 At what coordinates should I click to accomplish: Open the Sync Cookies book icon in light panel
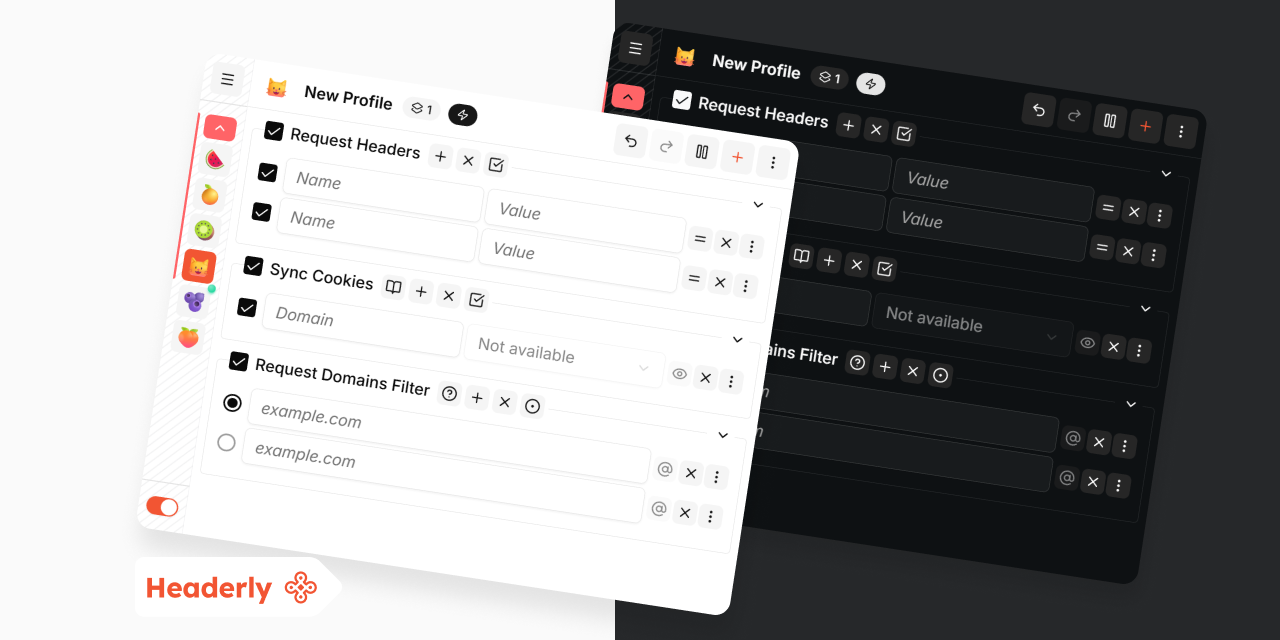[394, 288]
